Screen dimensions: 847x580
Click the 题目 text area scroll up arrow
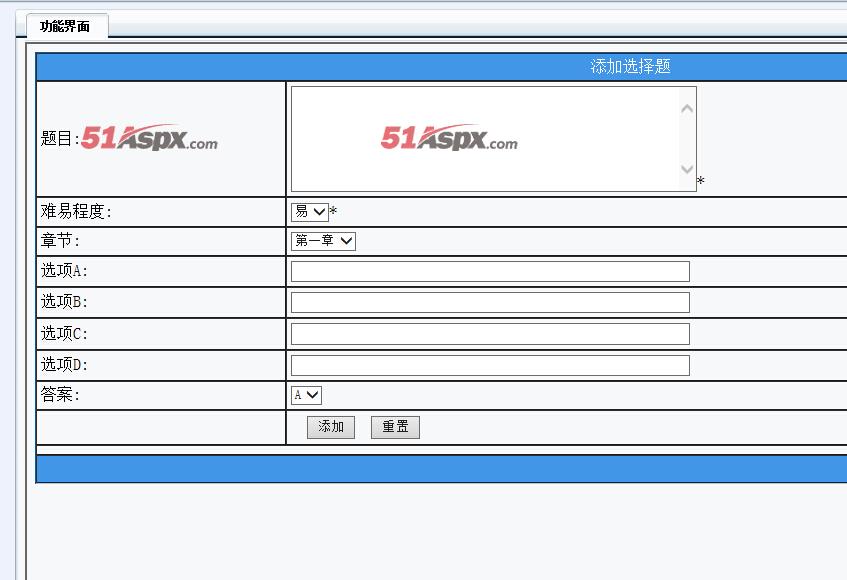687,109
